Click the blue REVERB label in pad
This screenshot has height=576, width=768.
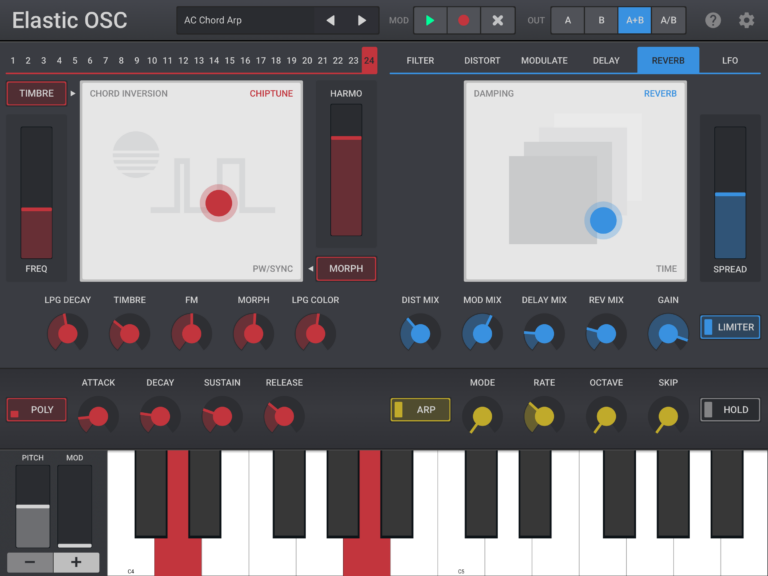(660, 94)
